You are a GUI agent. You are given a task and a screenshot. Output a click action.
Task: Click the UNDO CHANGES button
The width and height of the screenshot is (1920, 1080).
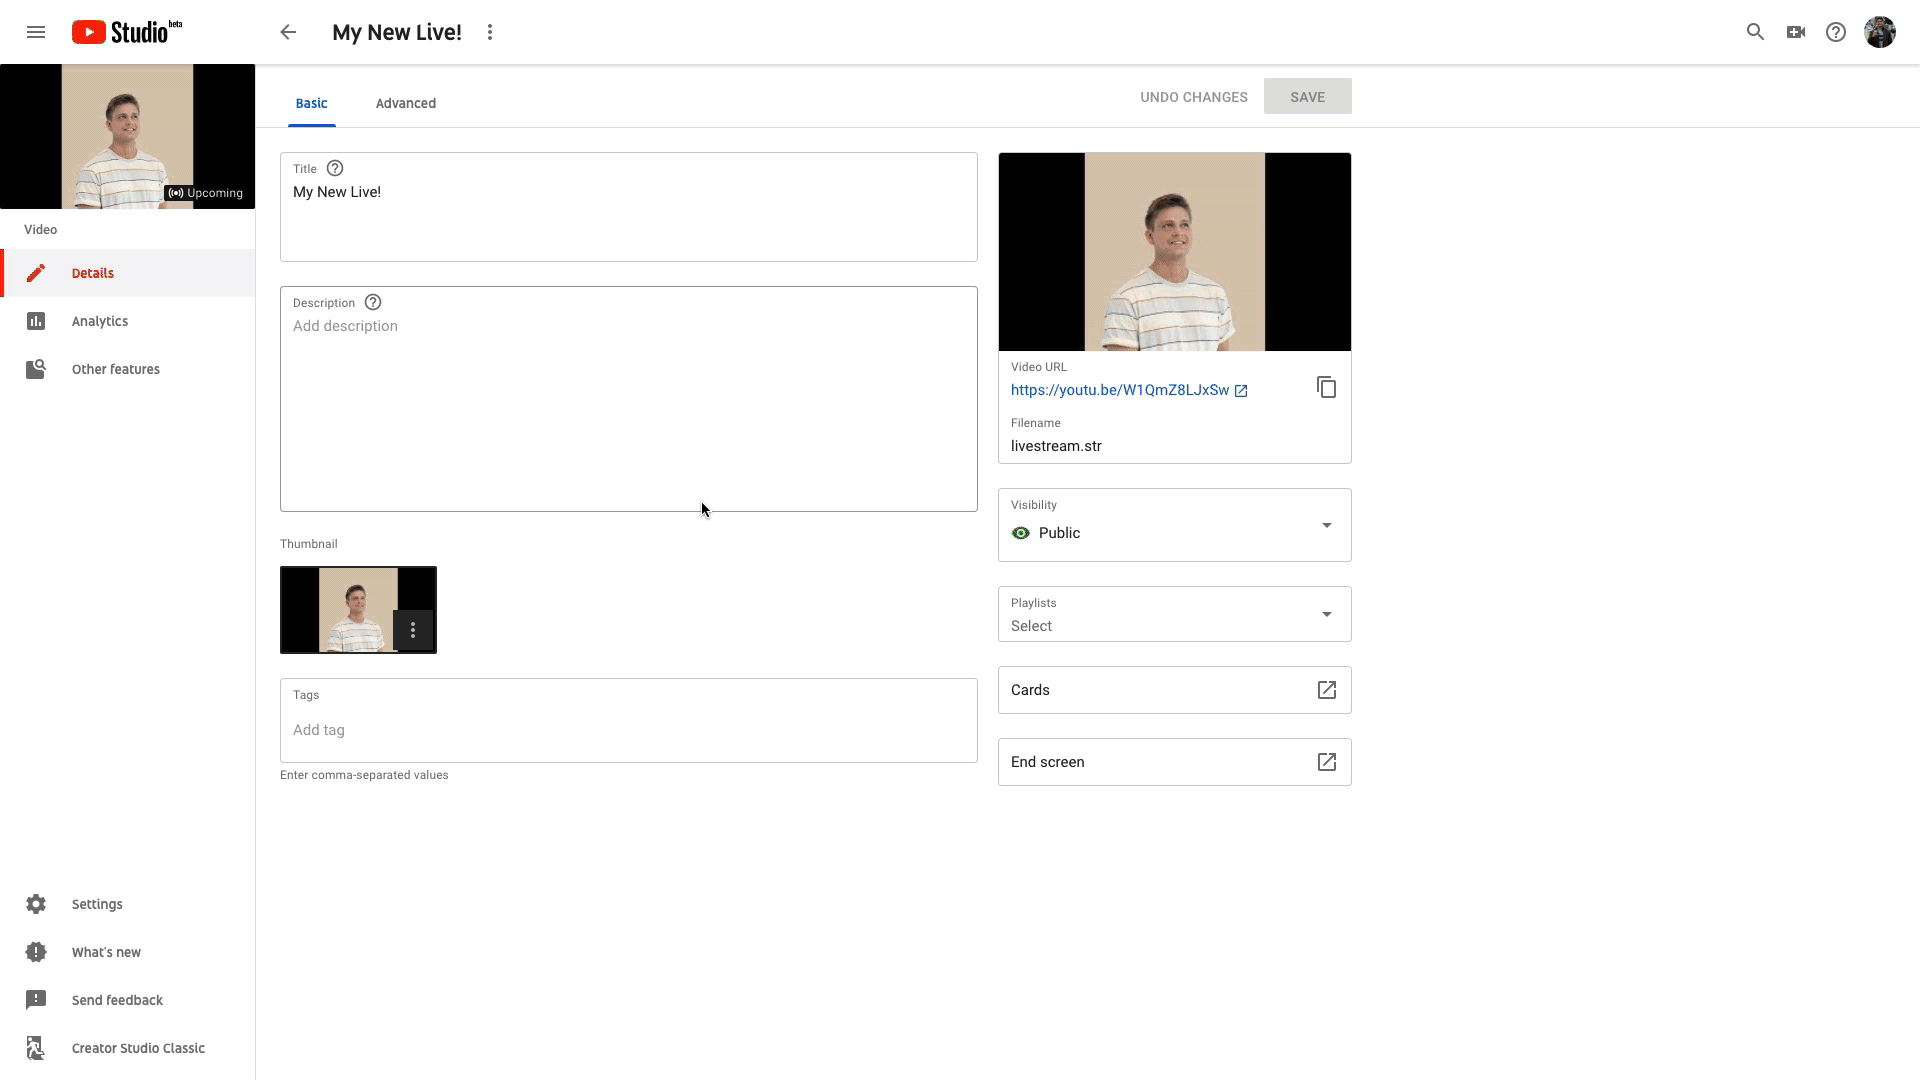coord(1194,97)
